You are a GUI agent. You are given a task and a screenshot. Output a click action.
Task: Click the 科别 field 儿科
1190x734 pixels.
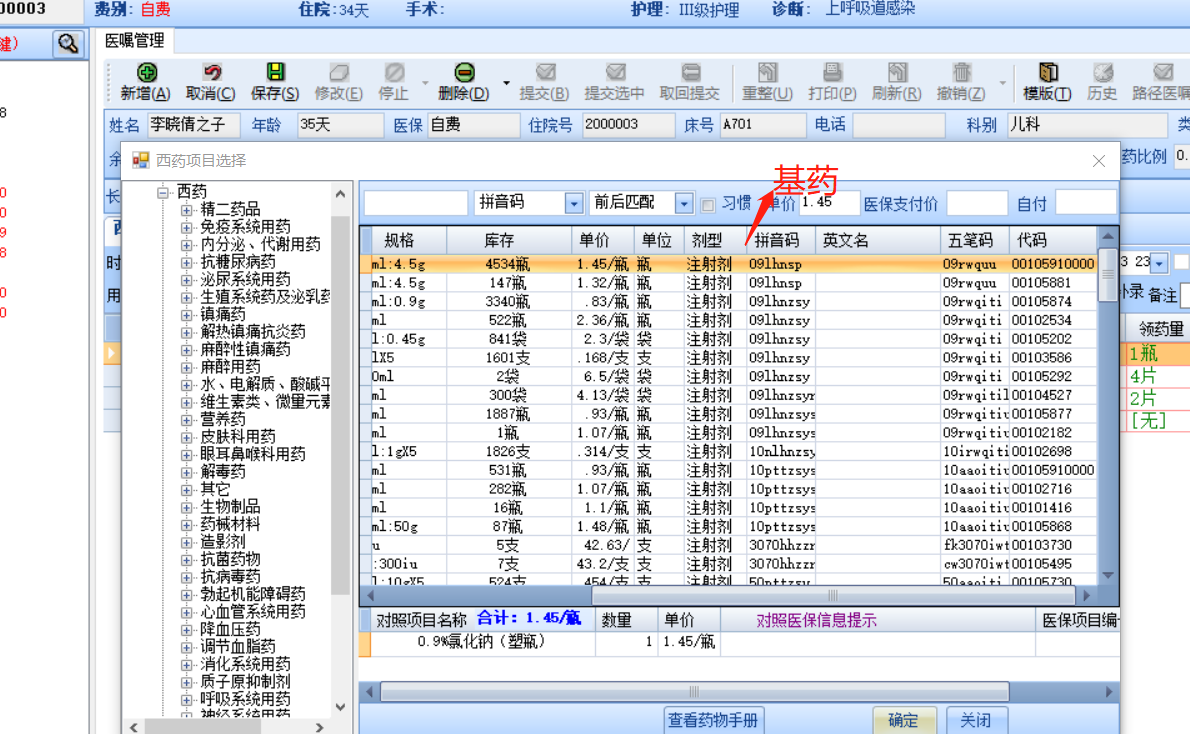[1086, 124]
